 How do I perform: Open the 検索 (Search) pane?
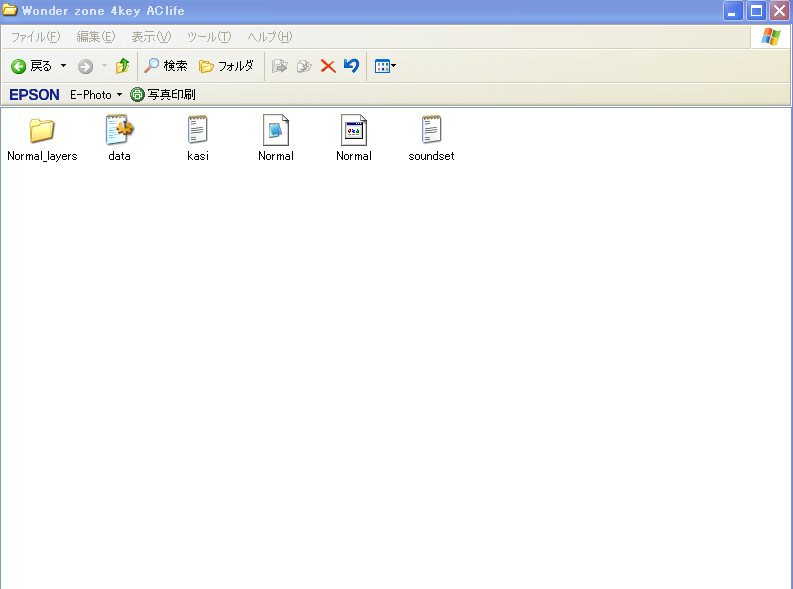[x=165, y=66]
